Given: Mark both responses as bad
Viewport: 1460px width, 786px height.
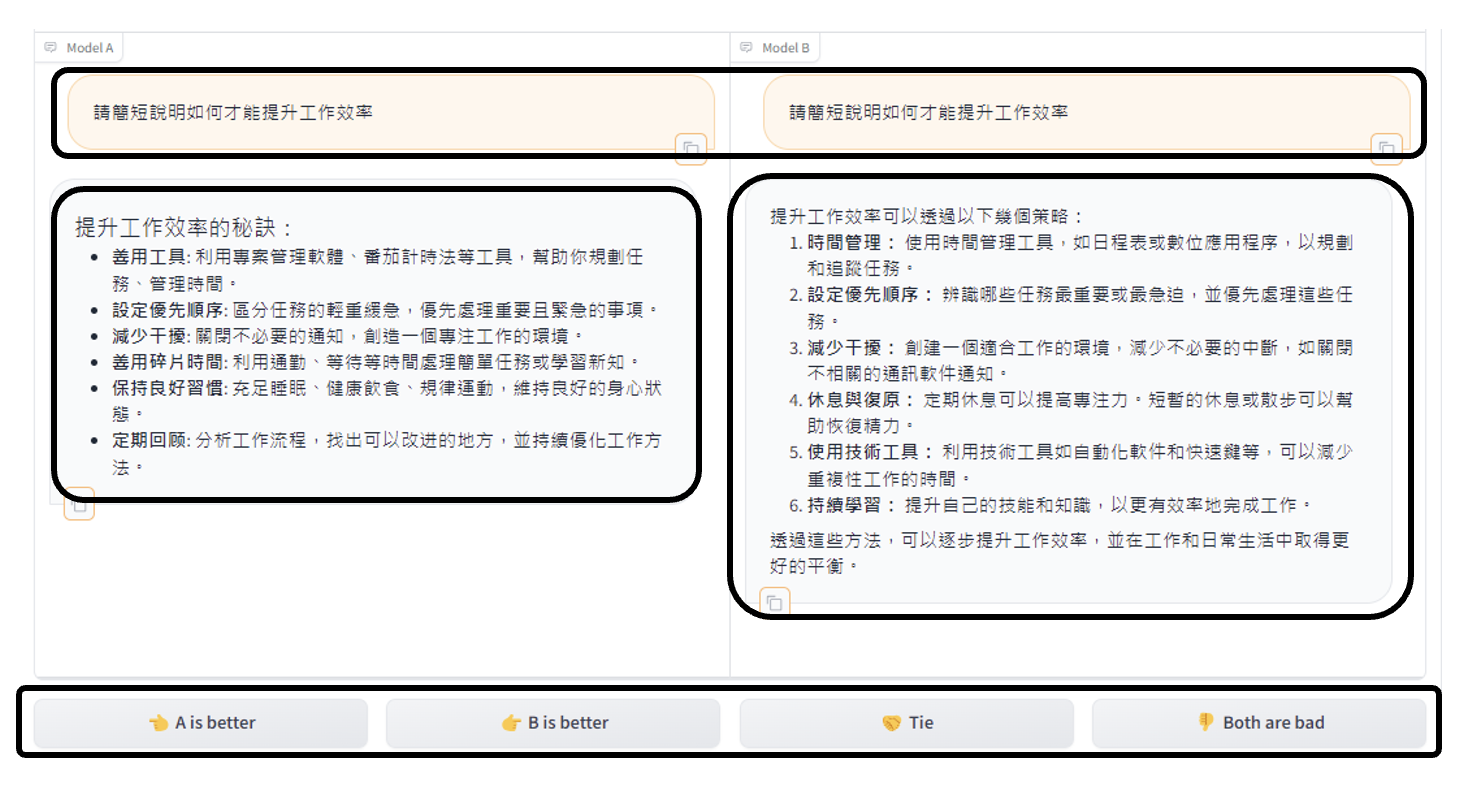Looking at the screenshot, I should click(1258, 723).
